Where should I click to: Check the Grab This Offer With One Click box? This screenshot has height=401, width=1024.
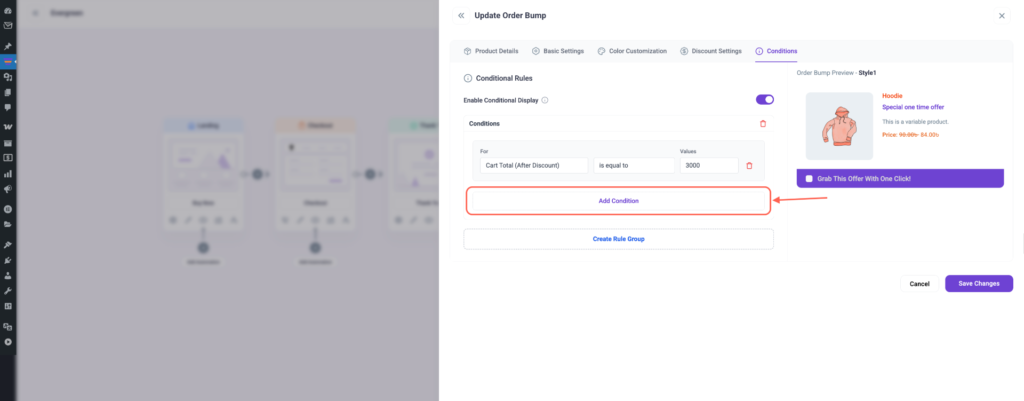[809, 178]
